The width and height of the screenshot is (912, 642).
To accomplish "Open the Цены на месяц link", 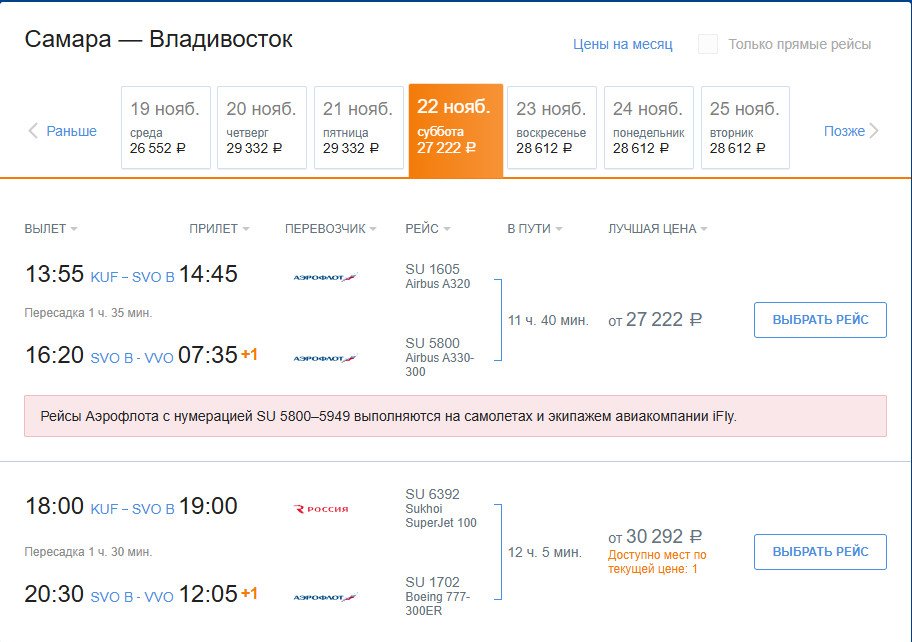I will coord(622,45).
